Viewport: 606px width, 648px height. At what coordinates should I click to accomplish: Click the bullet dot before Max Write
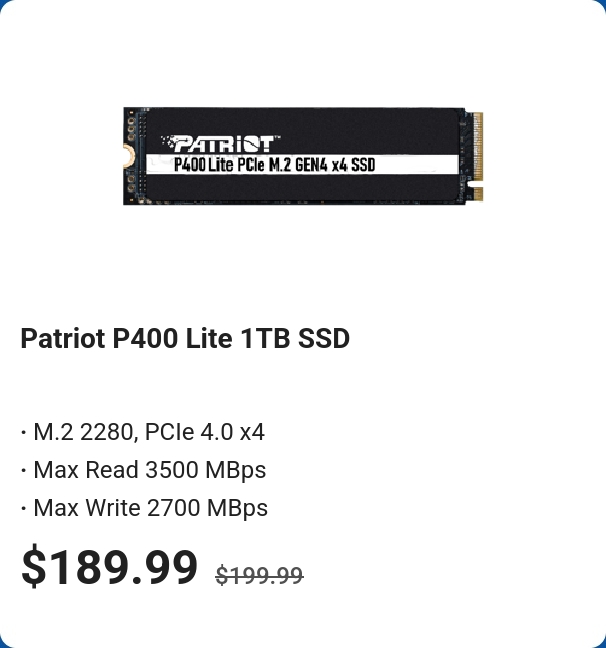(24, 508)
